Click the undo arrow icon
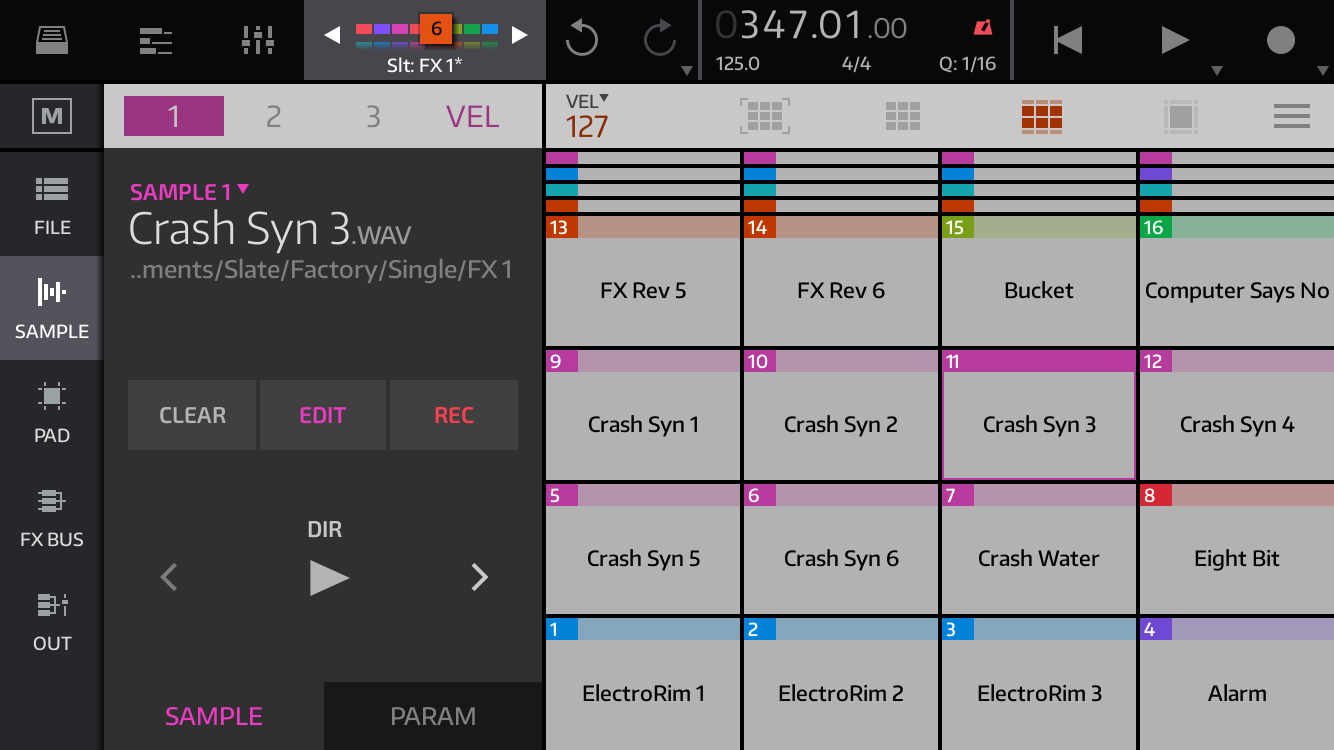This screenshot has width=1334, height=750. pyautogui.click(x=581, y=40)
